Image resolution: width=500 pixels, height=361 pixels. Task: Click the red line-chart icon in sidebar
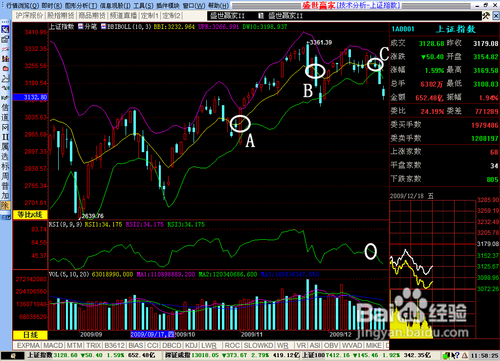coord(5,49)
